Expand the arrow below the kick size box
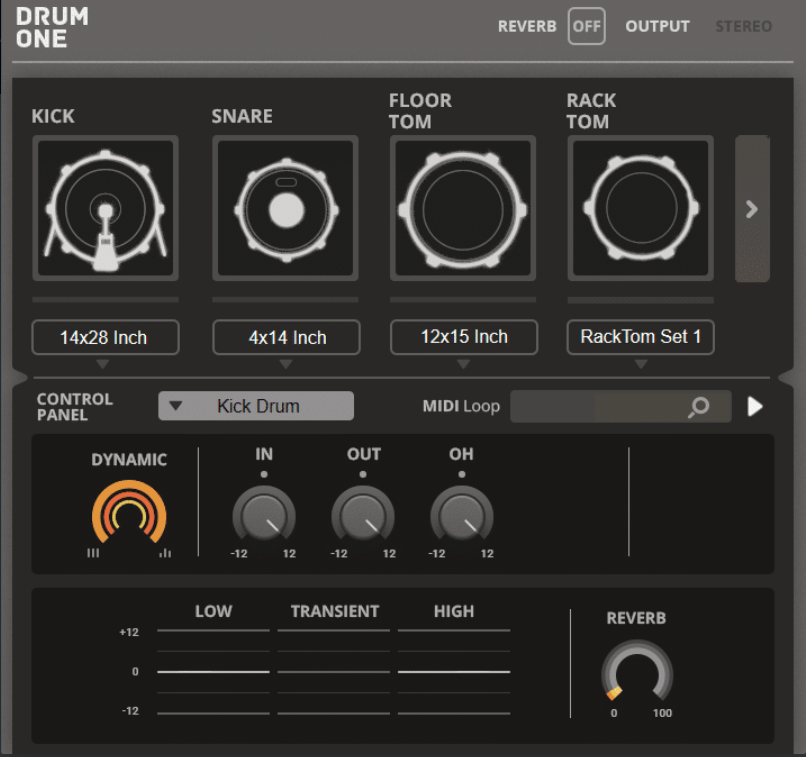Screen dimensions: 806x757 (x=103, y=364)
